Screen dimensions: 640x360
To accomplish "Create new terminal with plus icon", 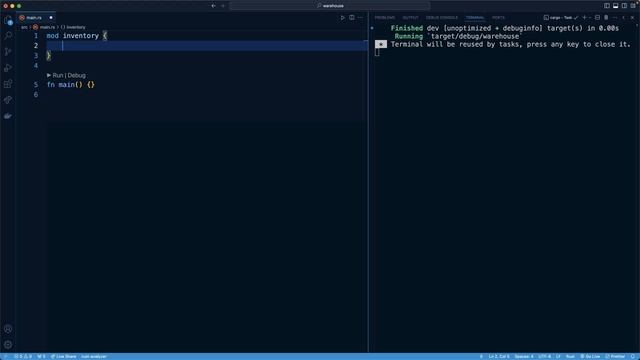I will 584,18.
